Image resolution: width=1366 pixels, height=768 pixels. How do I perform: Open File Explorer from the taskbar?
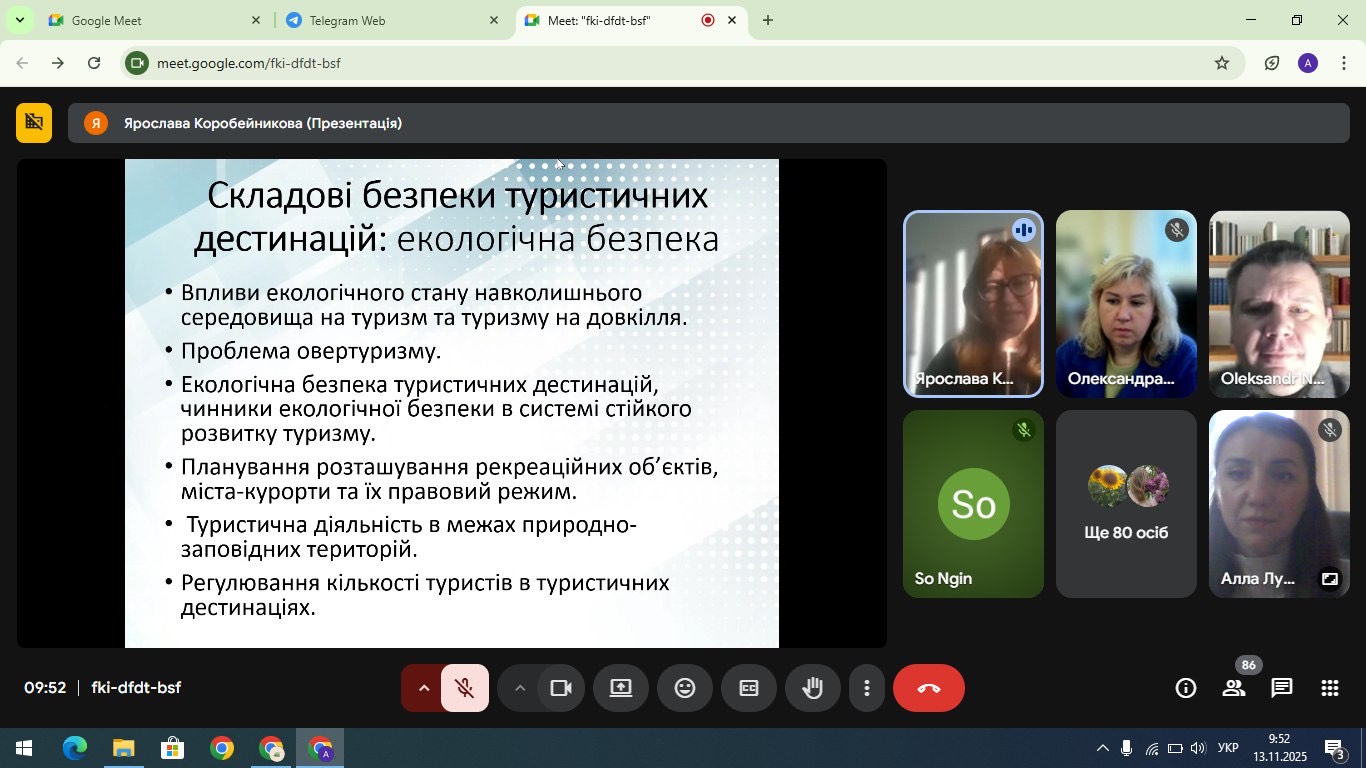tap(123, 748)
